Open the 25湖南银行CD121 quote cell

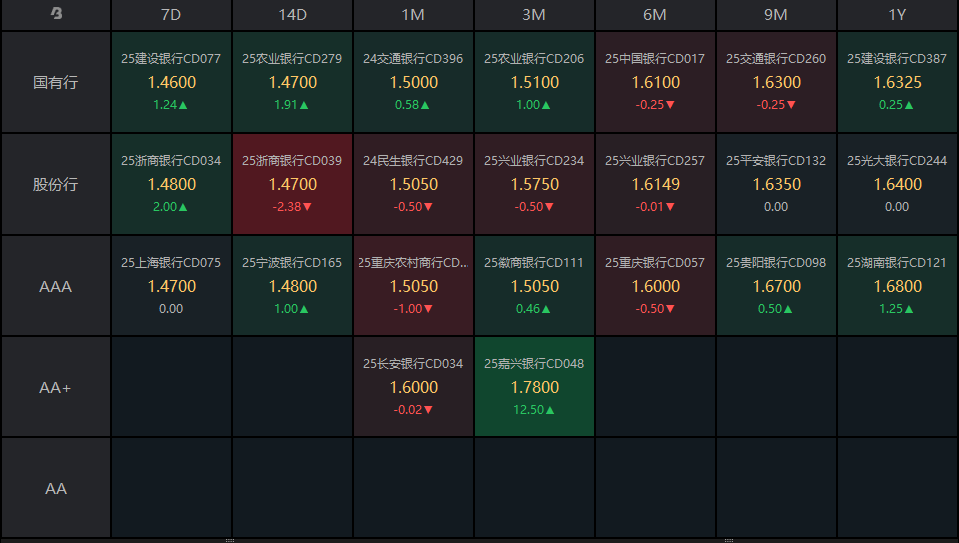(x=897, y=286)
